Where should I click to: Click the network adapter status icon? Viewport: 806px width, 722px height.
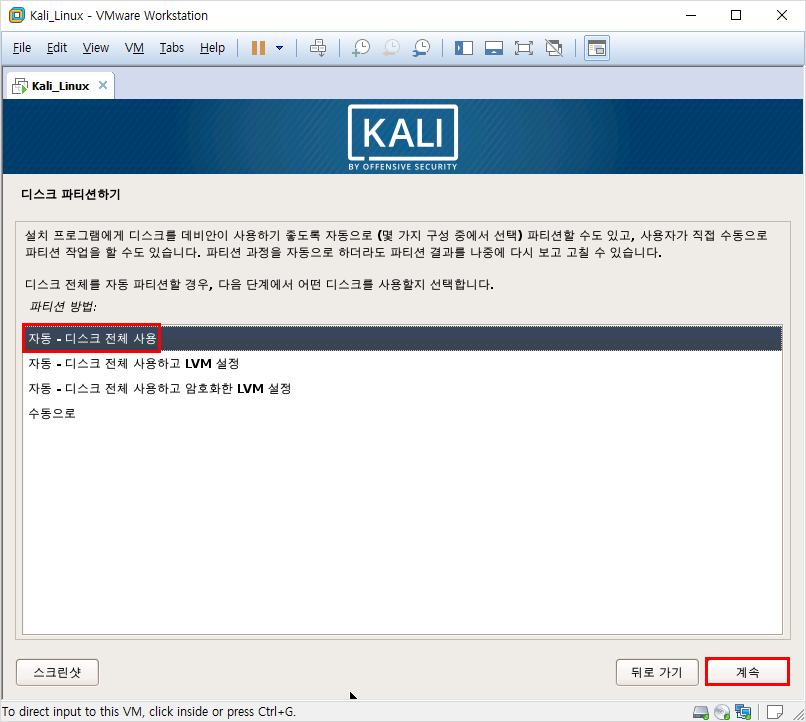tap(743, 712)
